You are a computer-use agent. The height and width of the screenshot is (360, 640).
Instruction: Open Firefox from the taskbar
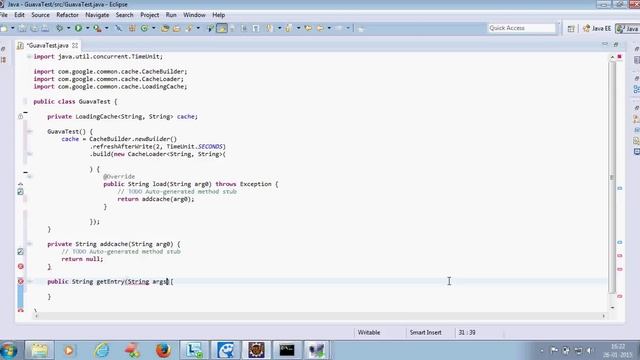point(163,350)
